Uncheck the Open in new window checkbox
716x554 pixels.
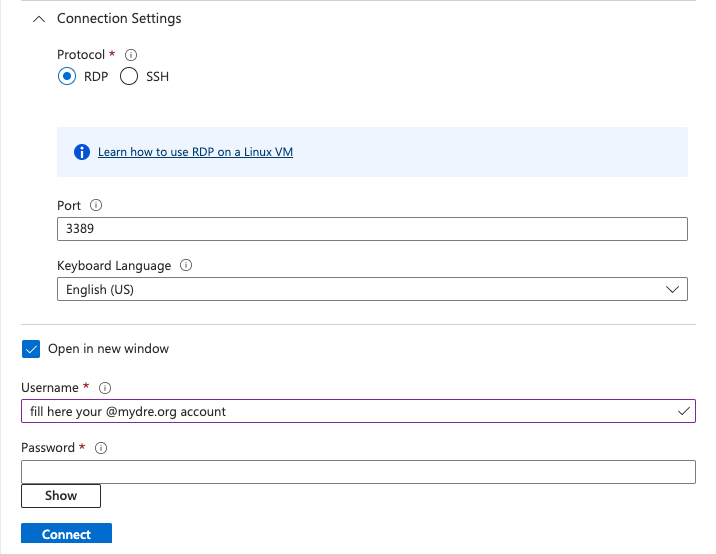(x=31, y=349)
